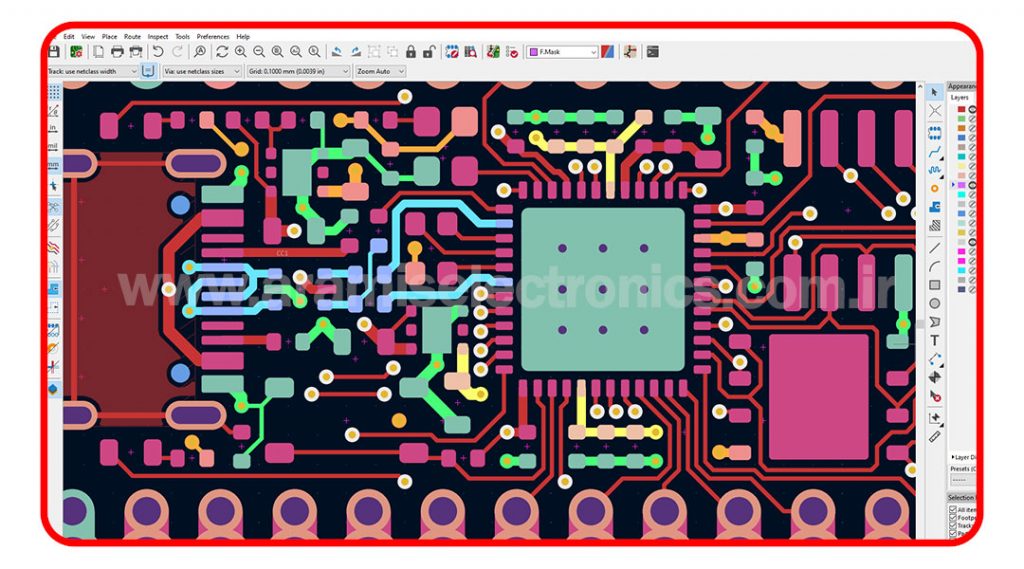
Task: Zoom in with the plus magnifier
Action: tap(241, 52)
